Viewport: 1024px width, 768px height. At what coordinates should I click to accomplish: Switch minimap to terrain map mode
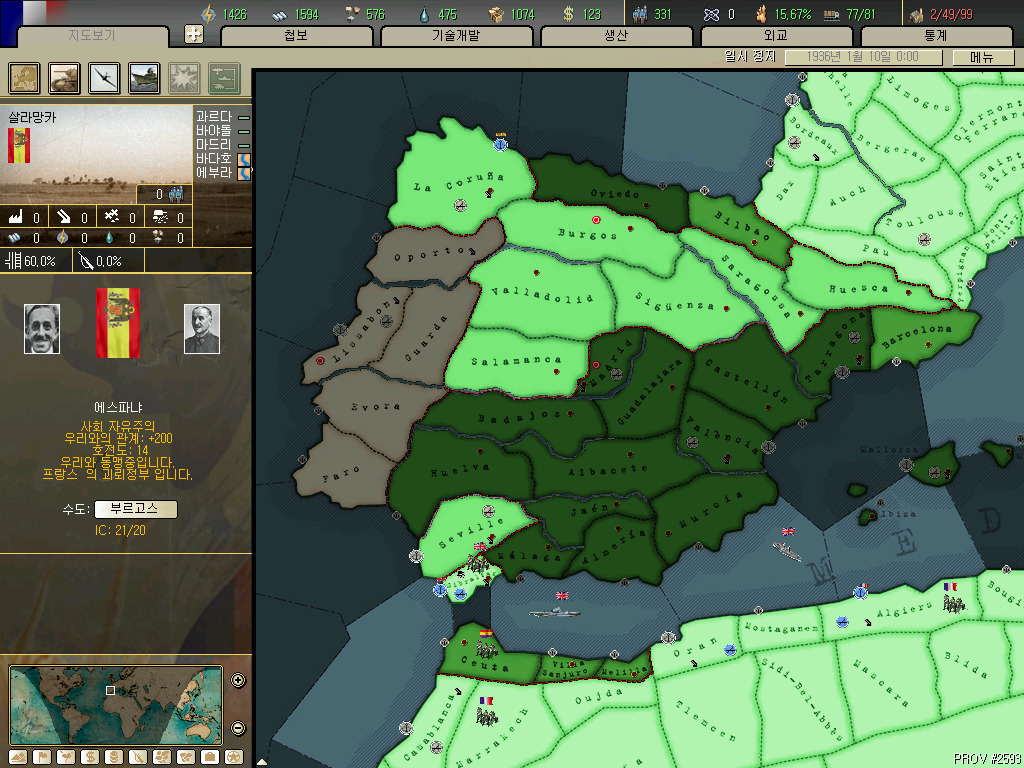pos(18,757)
